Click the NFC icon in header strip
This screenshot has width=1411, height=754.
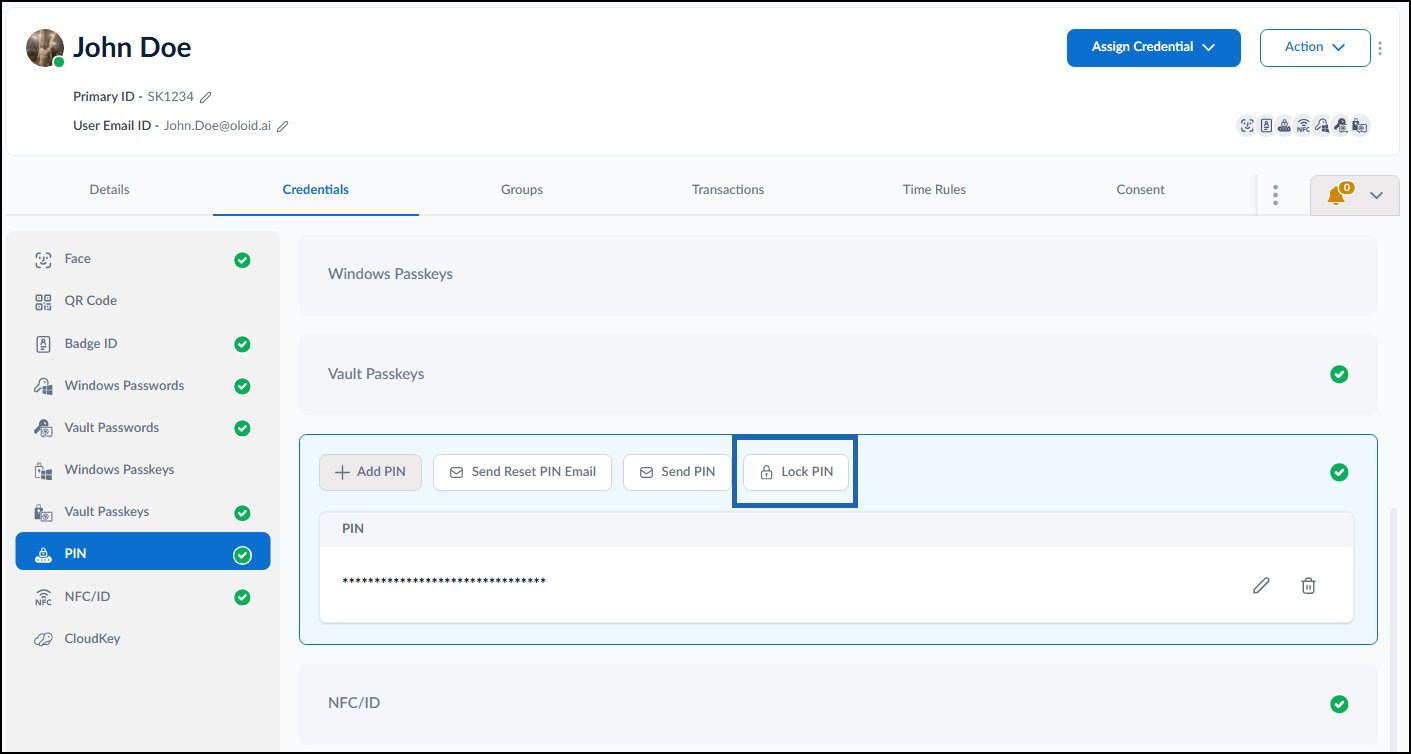pyautogui.click(x=1303, y=125)
